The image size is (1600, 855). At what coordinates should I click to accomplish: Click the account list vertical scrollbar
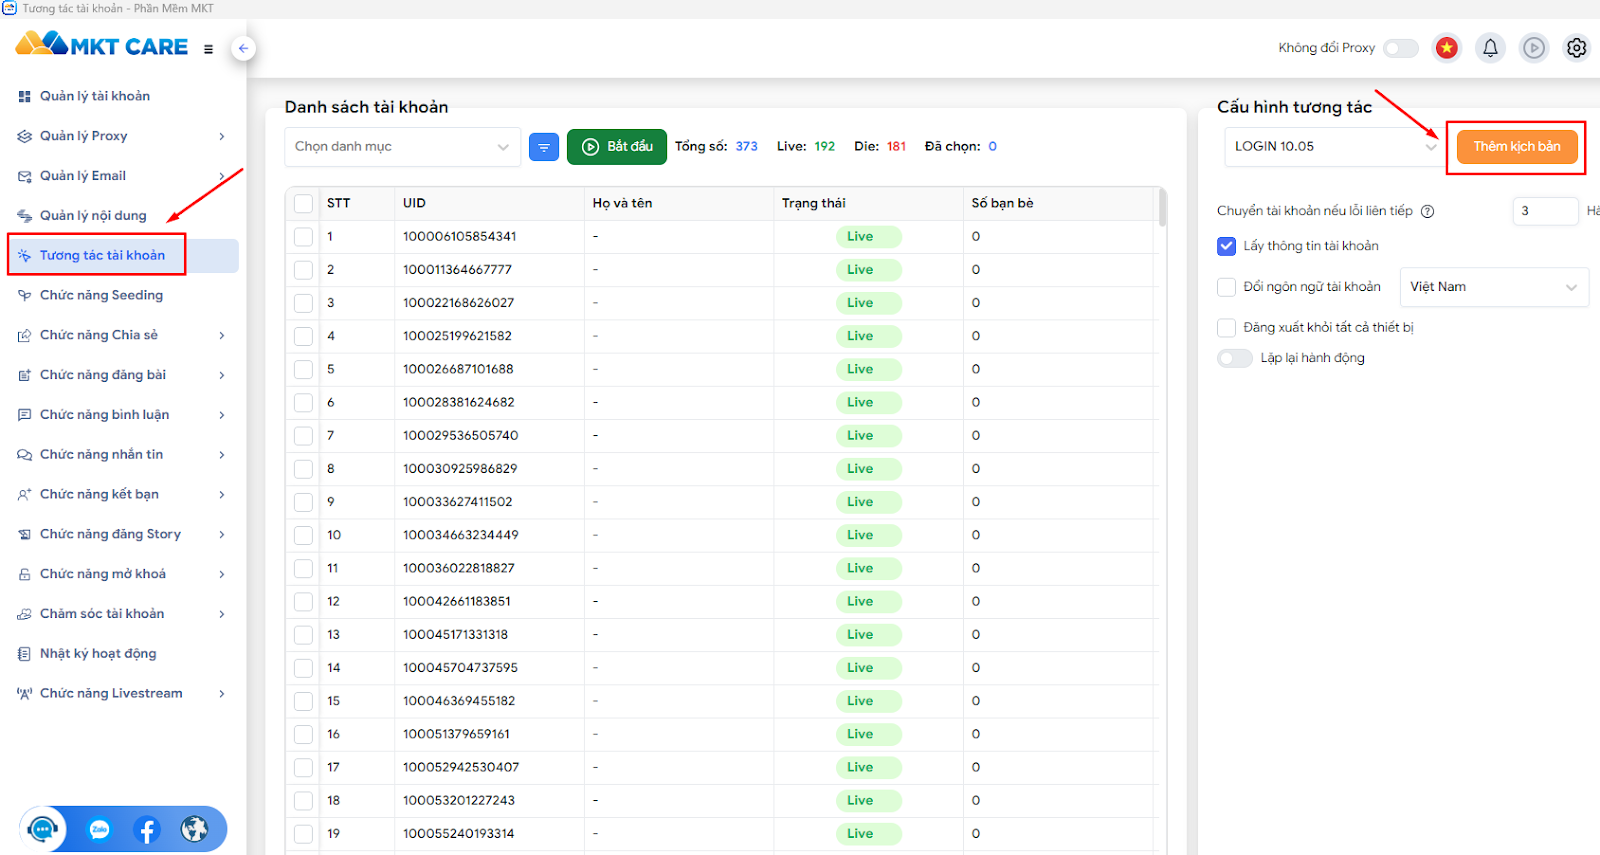coord(1162,208)
